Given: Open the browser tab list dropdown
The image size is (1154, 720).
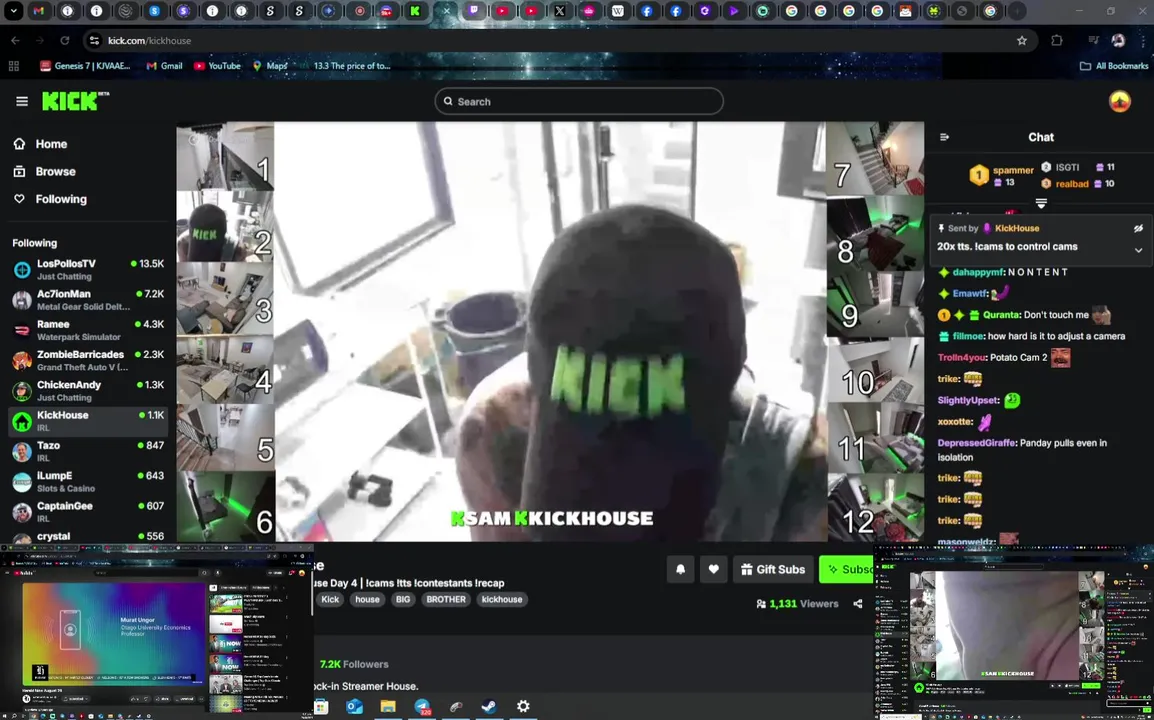Looking at the screenshot, I should [13, 11].
